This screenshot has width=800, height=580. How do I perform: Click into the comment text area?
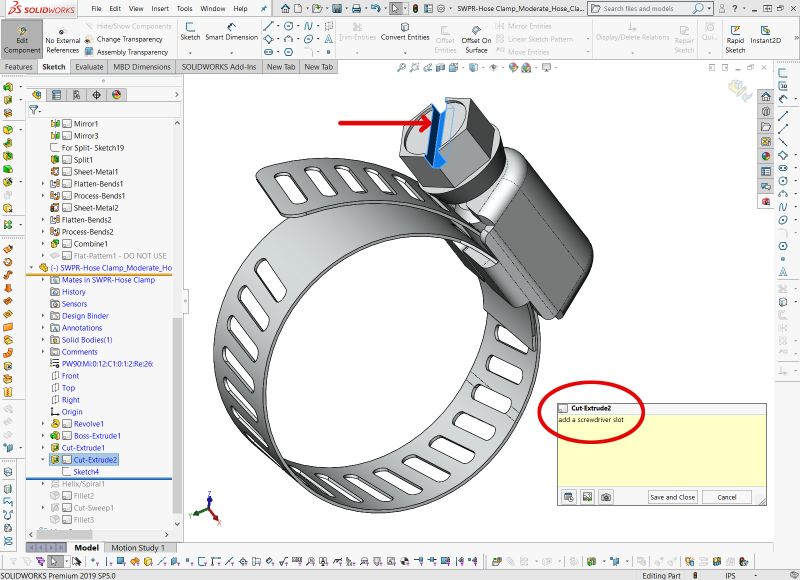pyautogui.click(x=661, y=451)
